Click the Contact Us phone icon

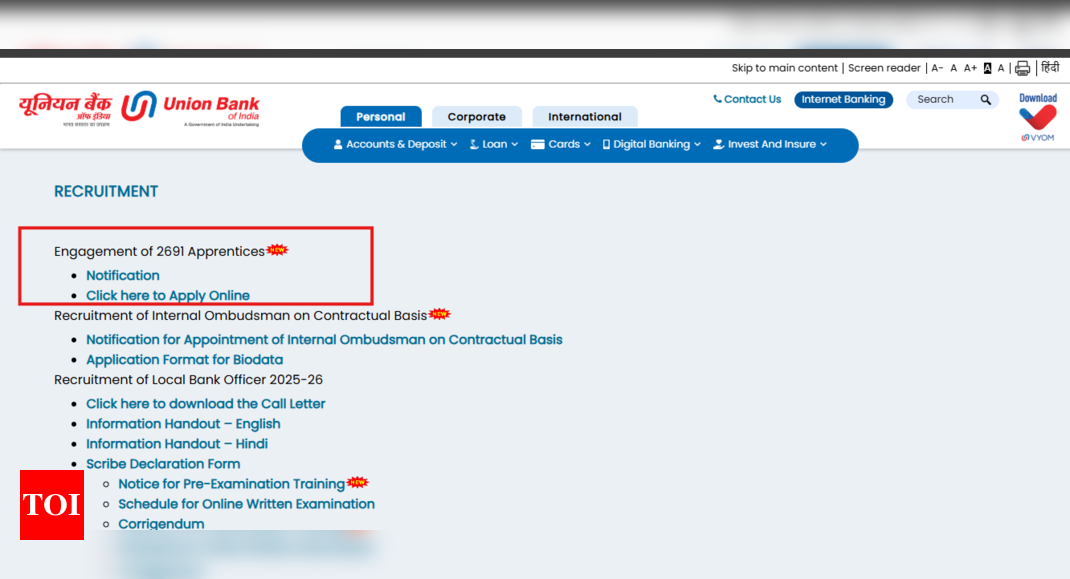[717, 99]
